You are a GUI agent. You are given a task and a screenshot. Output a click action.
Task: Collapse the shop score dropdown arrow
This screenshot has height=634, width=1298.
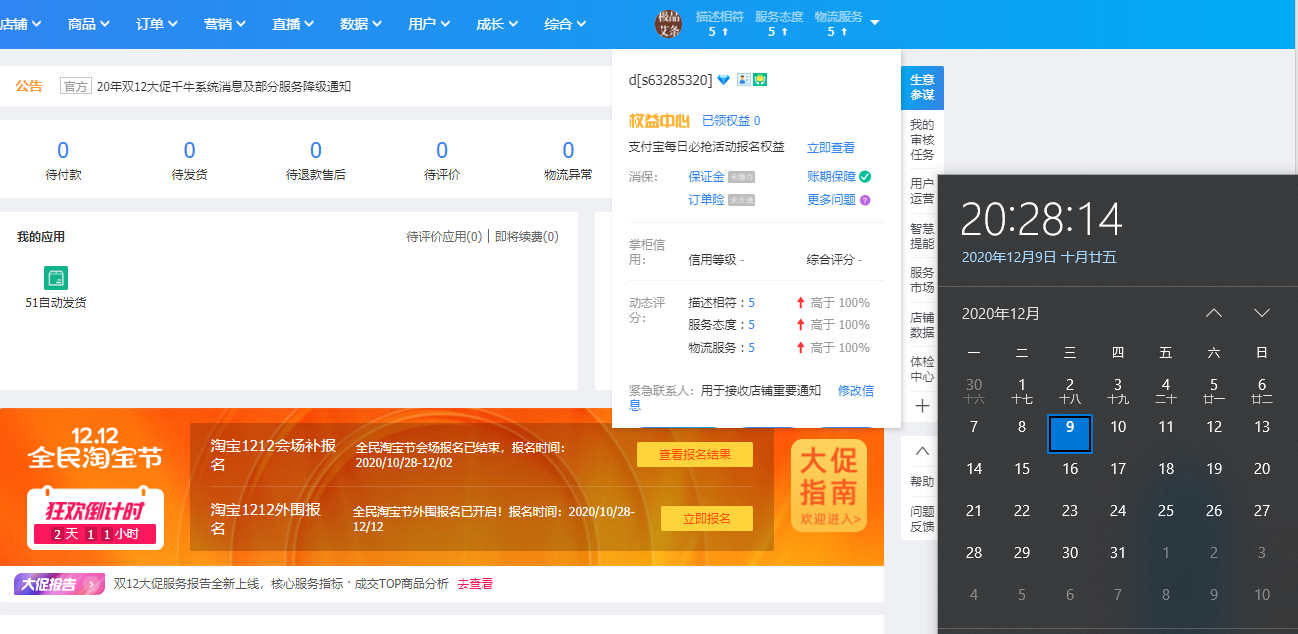pos(875,22)
